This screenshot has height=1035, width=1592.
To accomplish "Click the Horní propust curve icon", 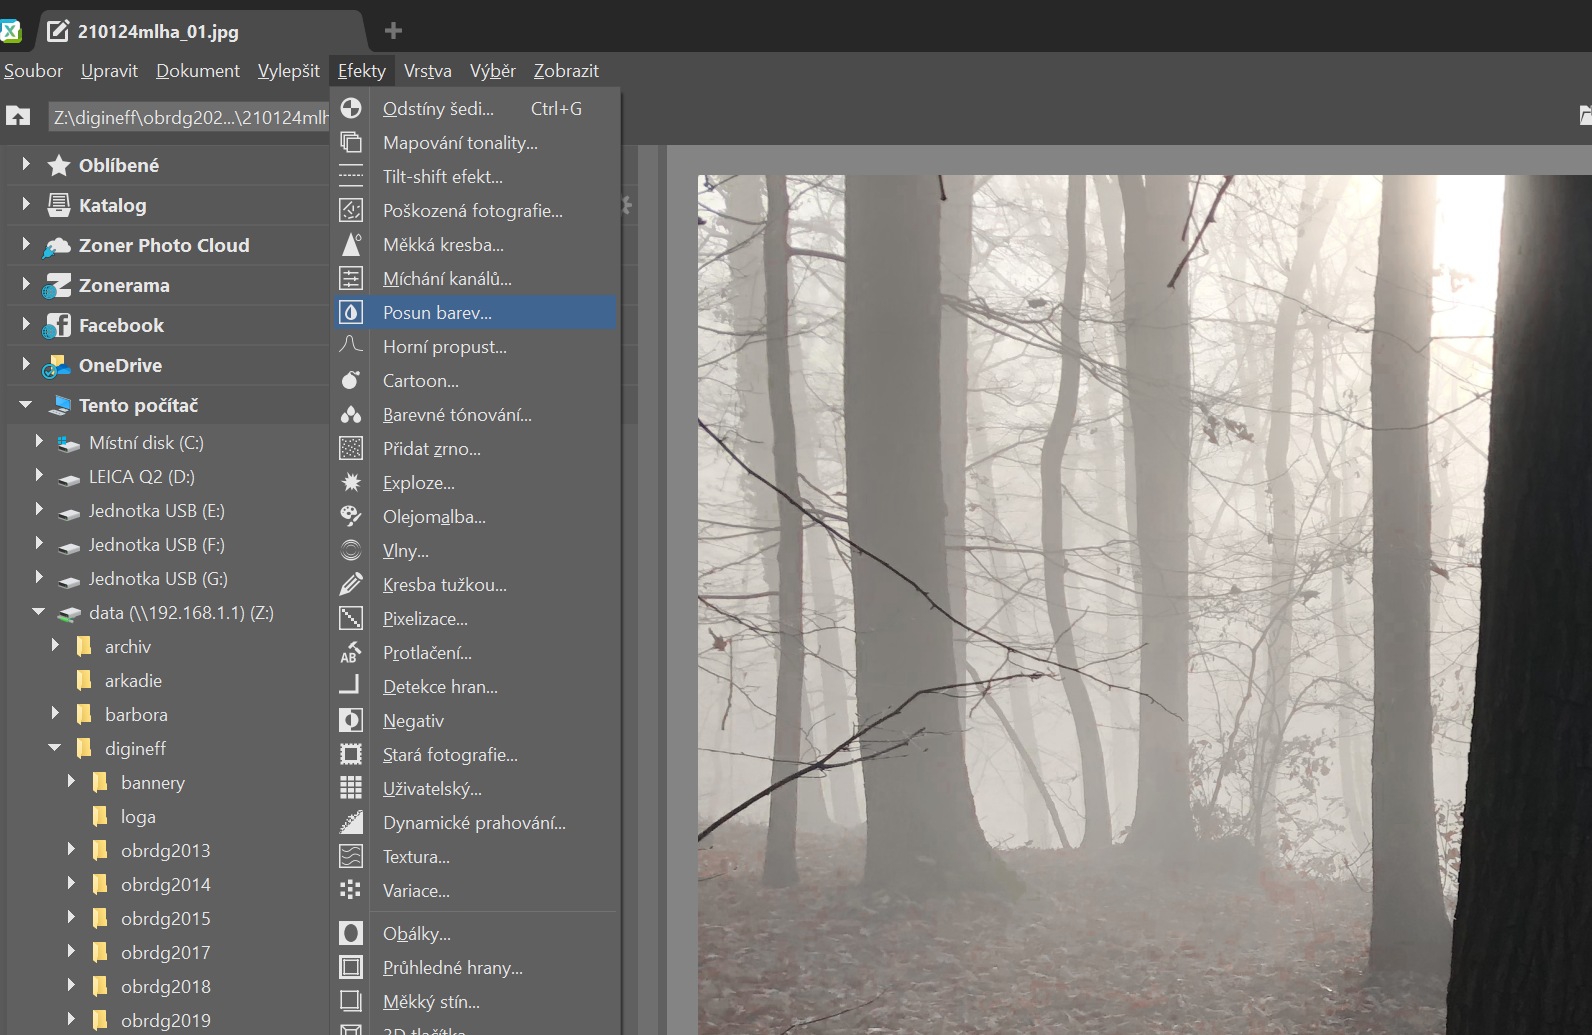I will coord(351,346).
